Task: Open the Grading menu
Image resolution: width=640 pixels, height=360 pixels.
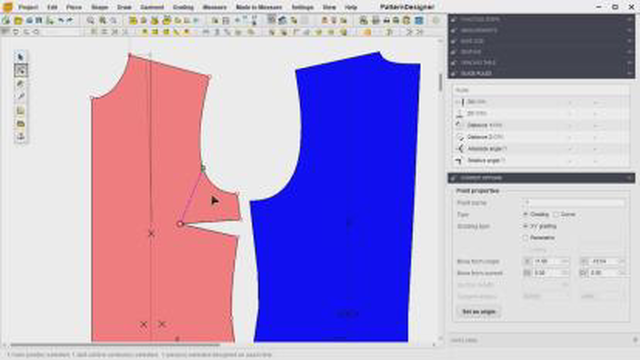Action: pos(183,7)
